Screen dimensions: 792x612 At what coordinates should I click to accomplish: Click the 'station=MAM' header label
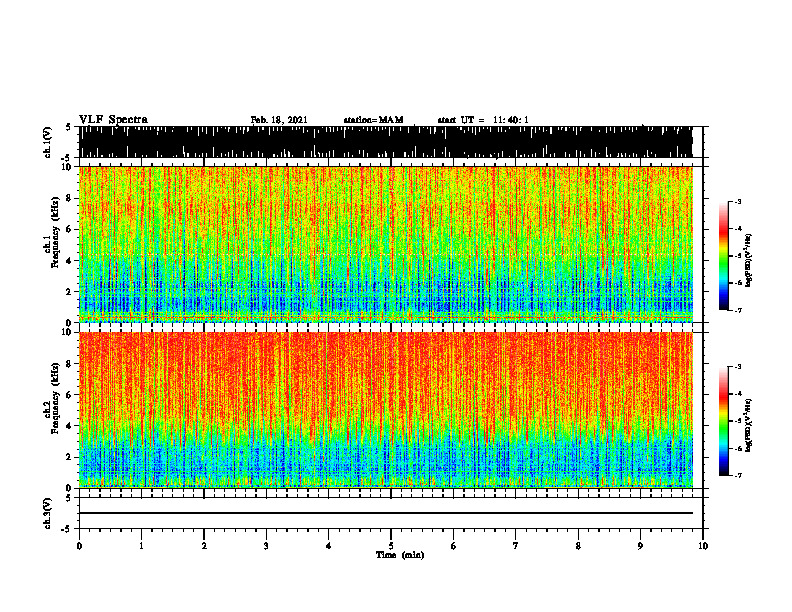coord(373,120)
